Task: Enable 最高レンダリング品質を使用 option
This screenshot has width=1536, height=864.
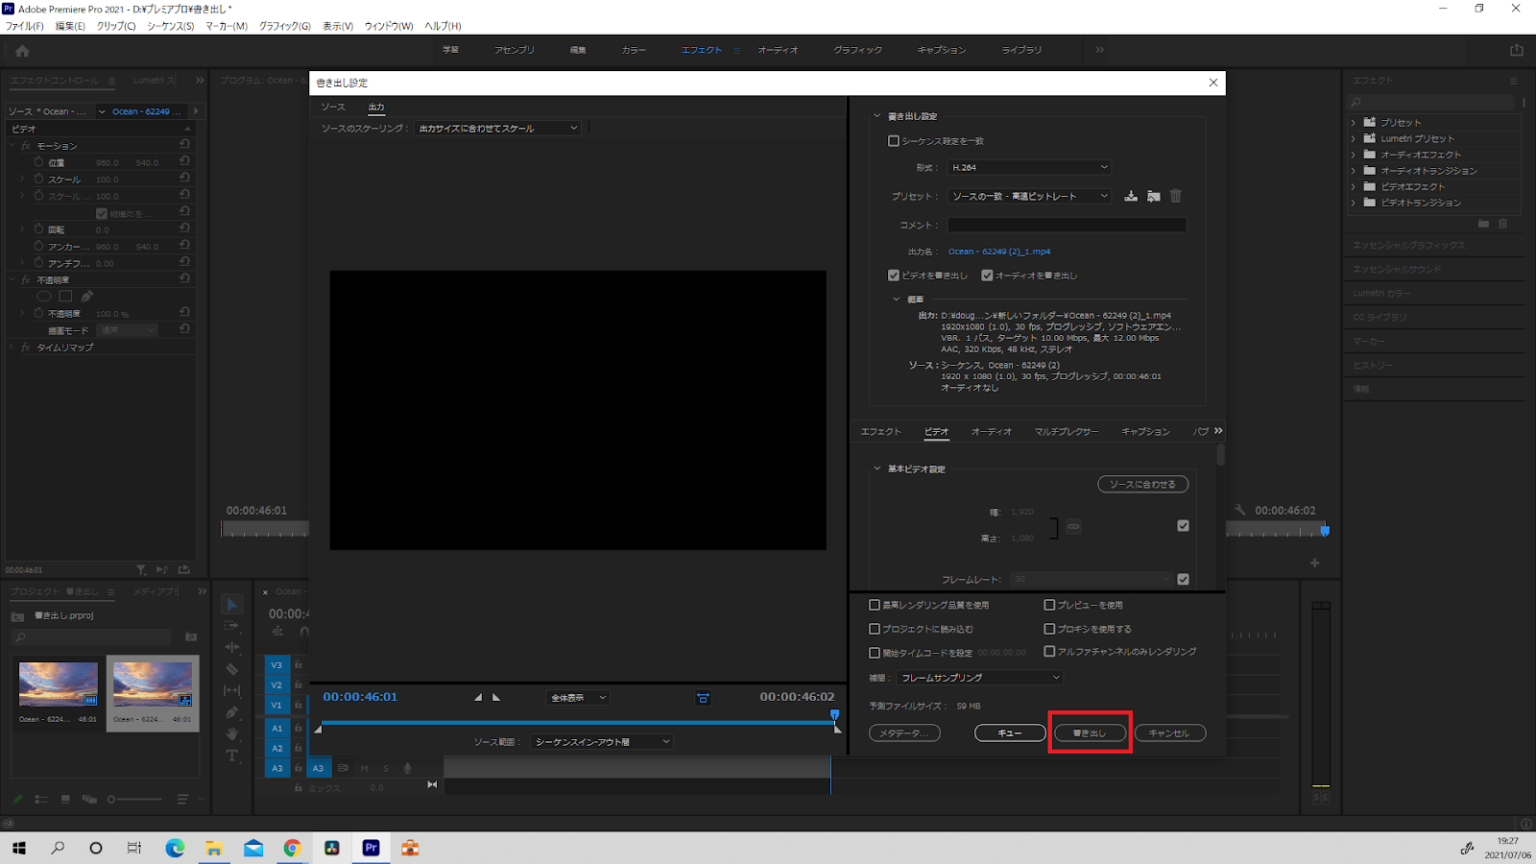Action: tap(875, 604)
